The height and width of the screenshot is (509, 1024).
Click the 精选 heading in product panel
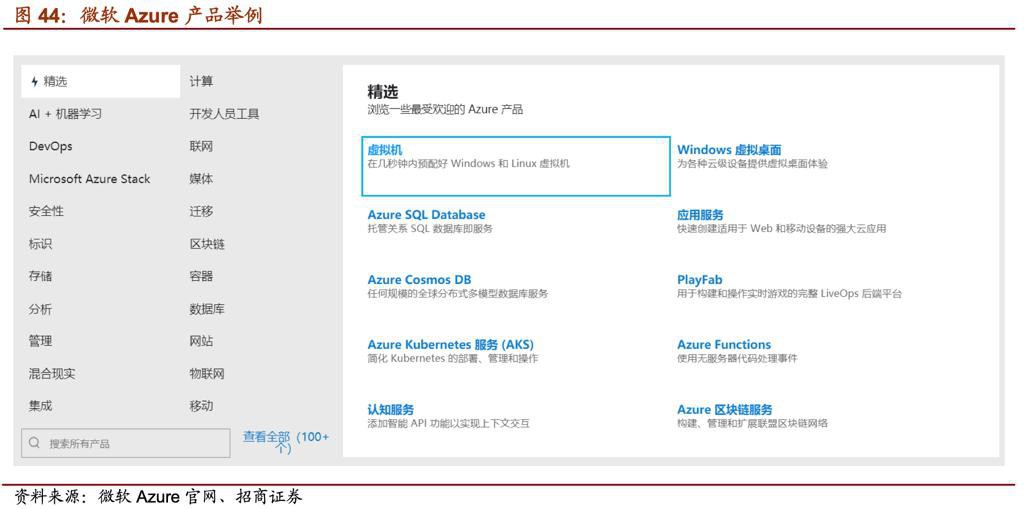(383, 92)
